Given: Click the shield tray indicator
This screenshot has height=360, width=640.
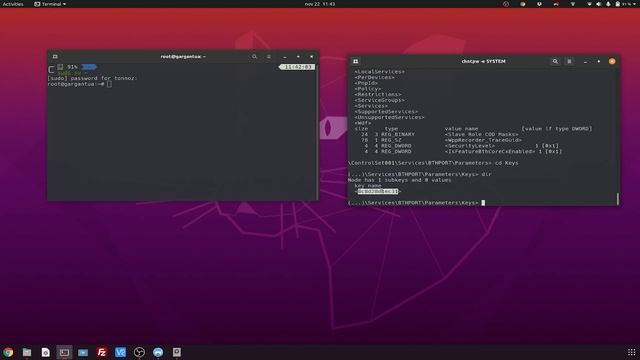Looking at the screenshot, I should coord(539,4).
